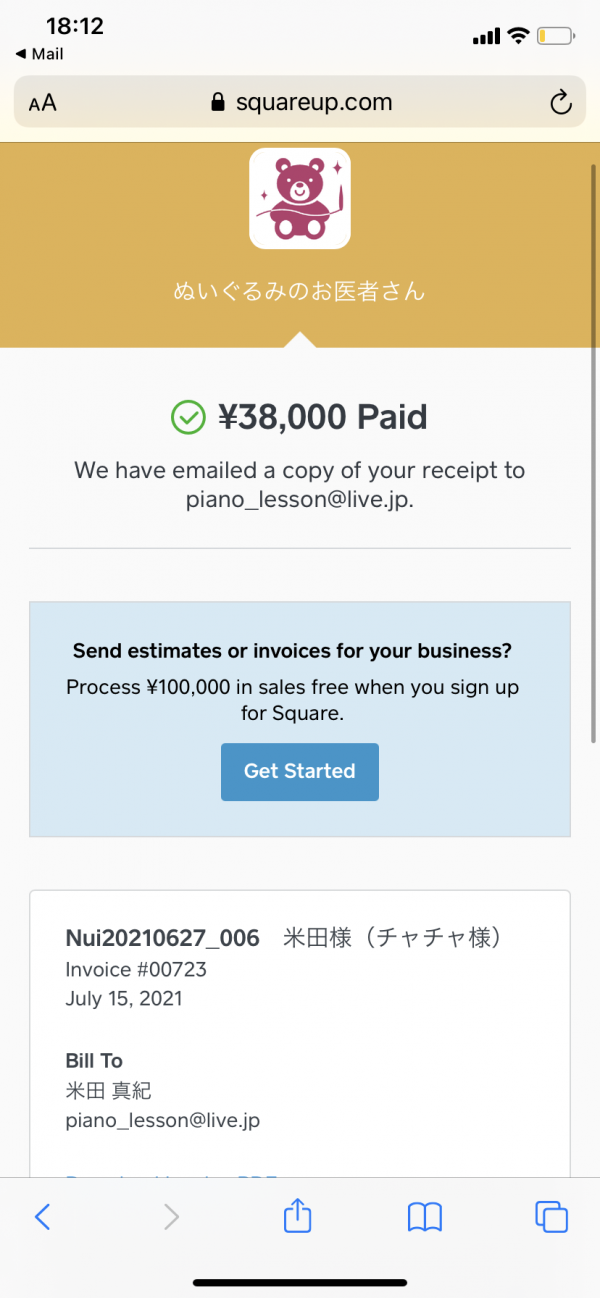The height and width of the screenshot is (1298, 600).
Task: Tap the Safari forward arrow
Action: [171, 1216]
